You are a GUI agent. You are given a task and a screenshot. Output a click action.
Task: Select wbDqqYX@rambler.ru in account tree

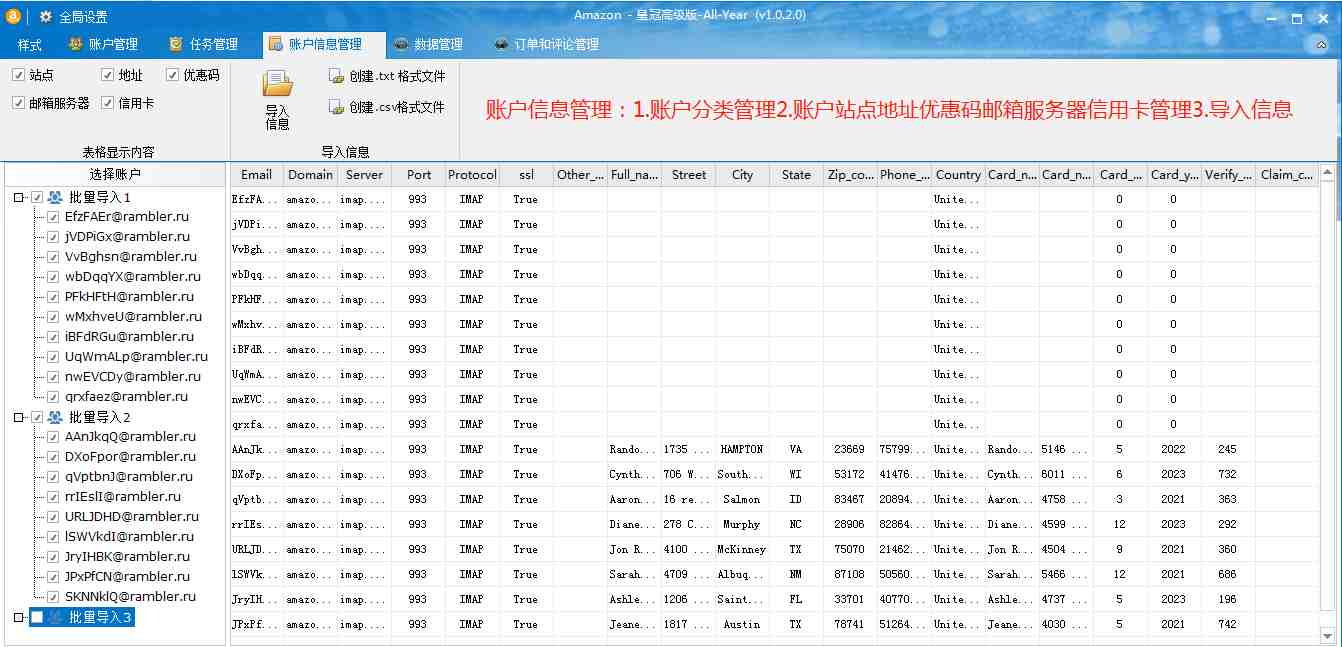coord(133,277)
